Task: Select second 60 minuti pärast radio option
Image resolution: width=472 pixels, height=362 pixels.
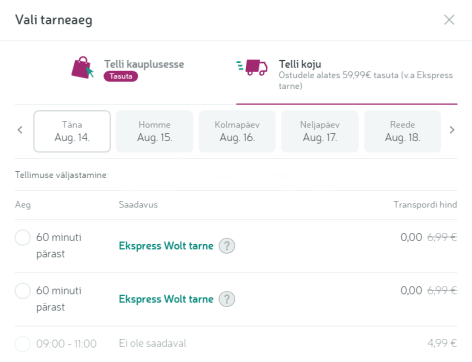Action: click(x=23, y=291)
